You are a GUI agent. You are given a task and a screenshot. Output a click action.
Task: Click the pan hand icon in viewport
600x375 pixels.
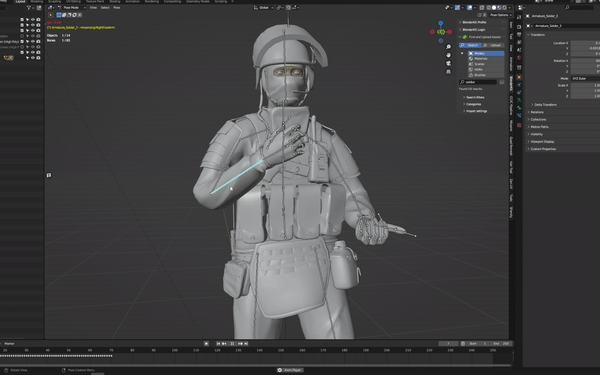[448, 55]
